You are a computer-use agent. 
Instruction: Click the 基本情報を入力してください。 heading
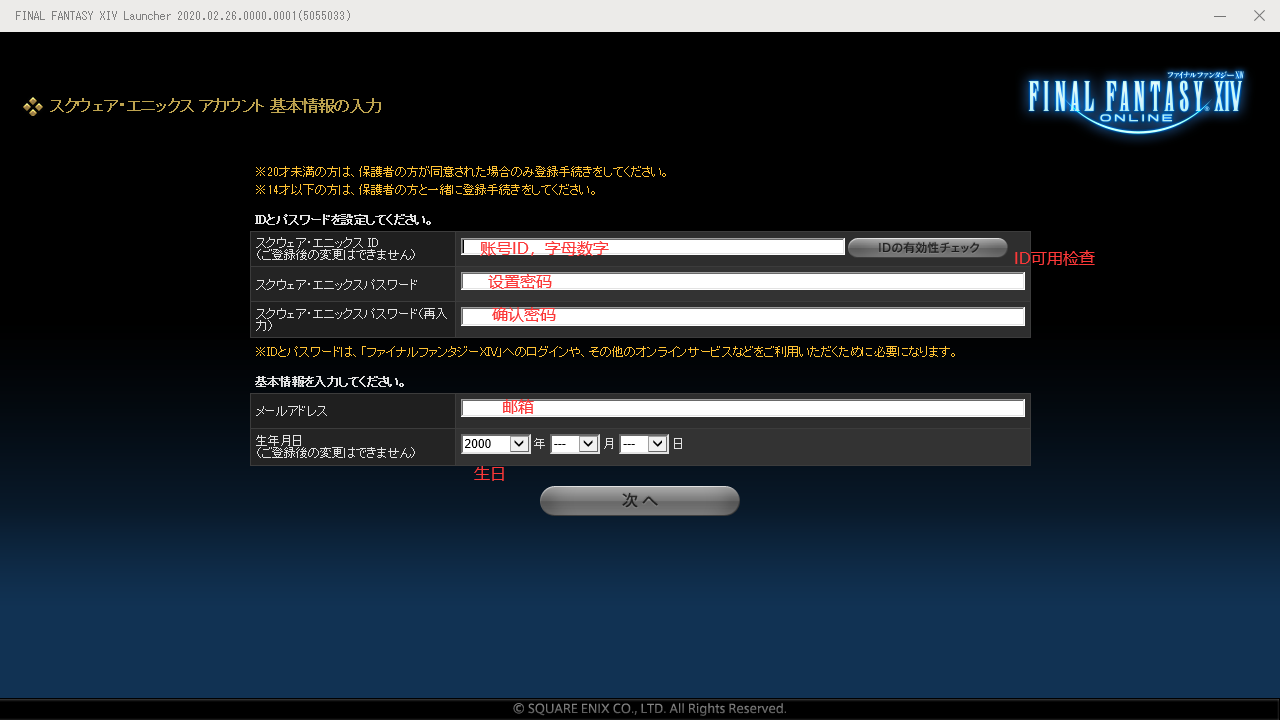point(330,382)
